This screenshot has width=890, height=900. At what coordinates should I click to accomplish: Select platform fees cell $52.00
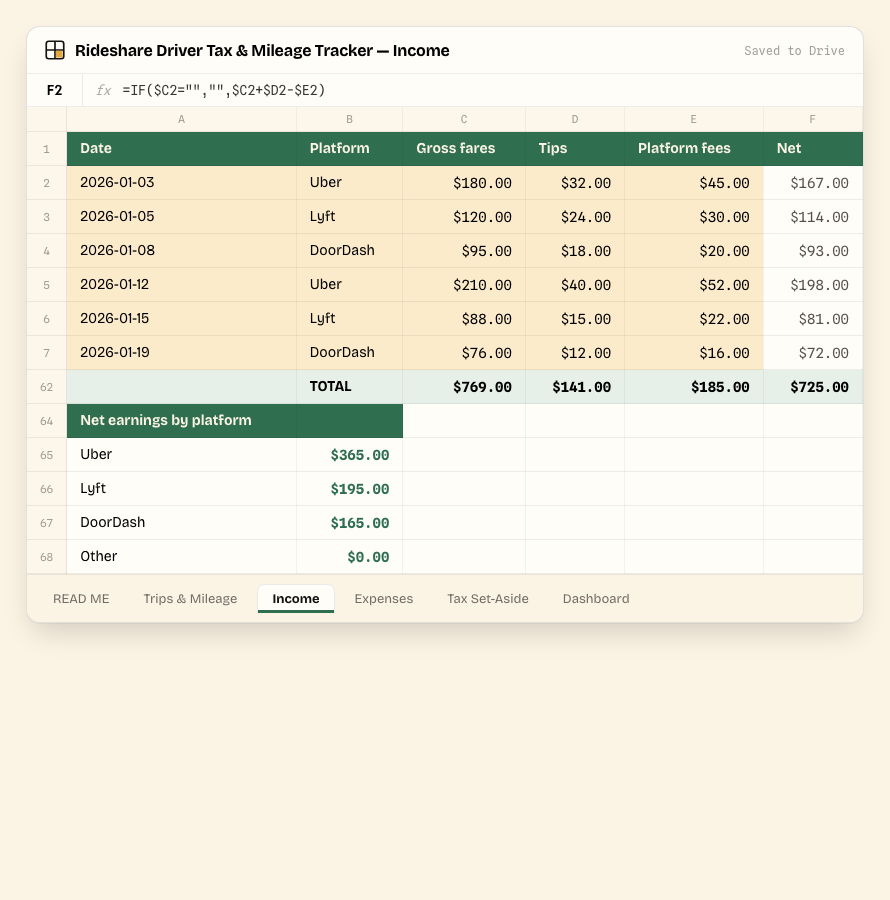pos(694,285)
